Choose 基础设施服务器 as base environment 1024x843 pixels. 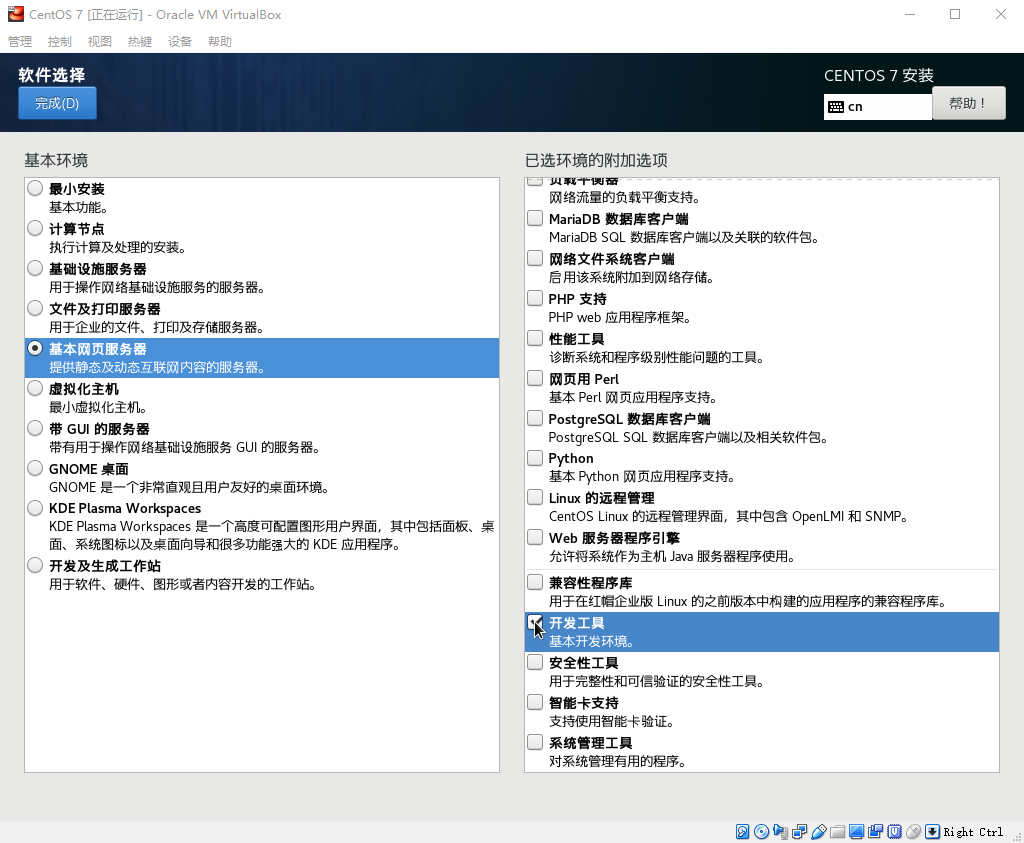[x=35, y=268]
